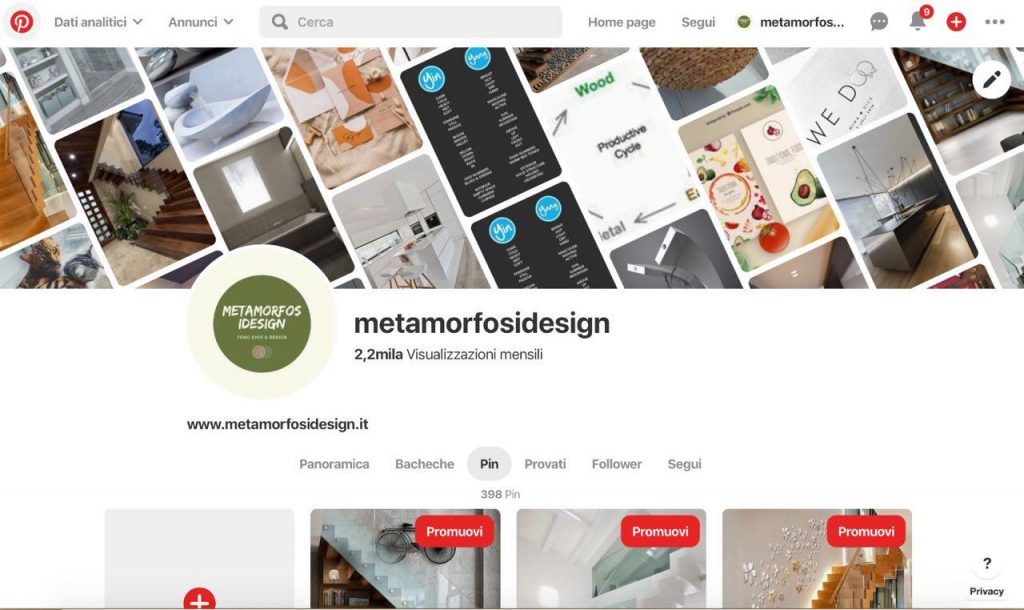Click the red plus create icon in header
Screen dimensions: 1024x610
tap(956, 22)
